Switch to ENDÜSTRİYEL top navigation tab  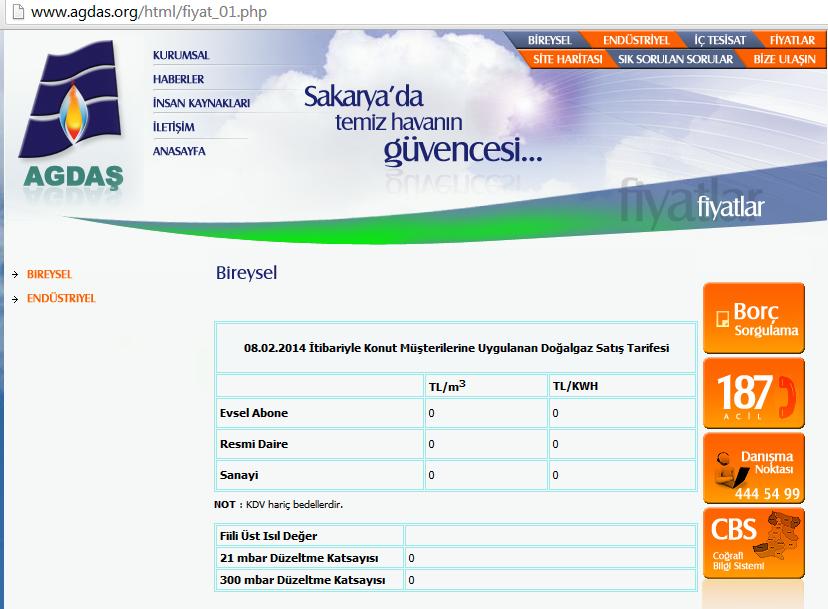pyautogui.click(x=636, y=40)
